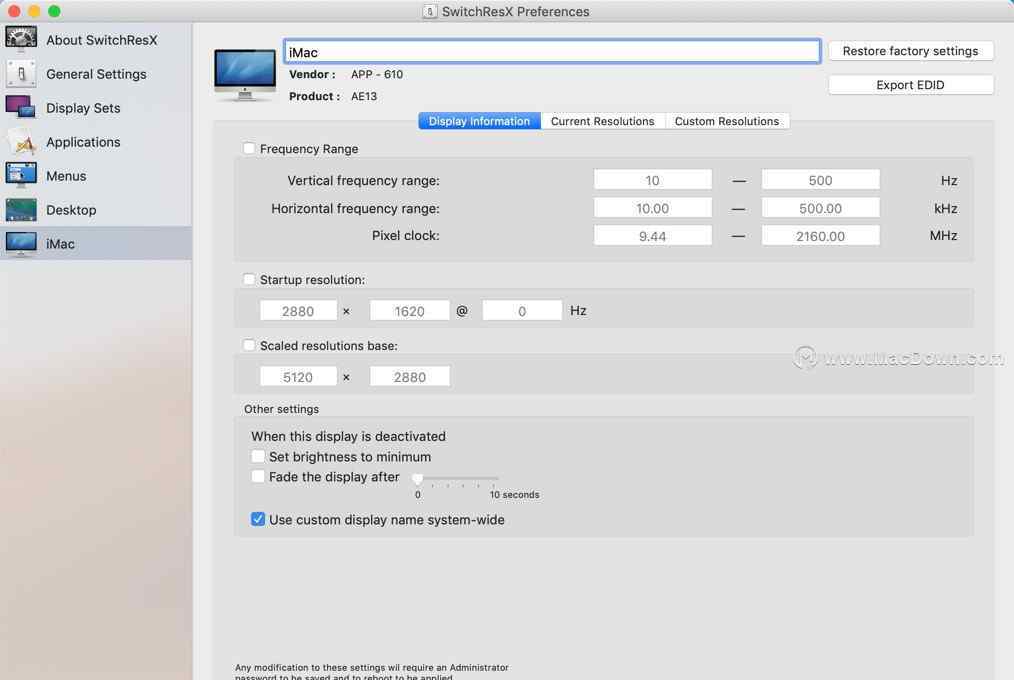Open the Menus pane
Screen dimensions: 1014x680
pos(66,176)
